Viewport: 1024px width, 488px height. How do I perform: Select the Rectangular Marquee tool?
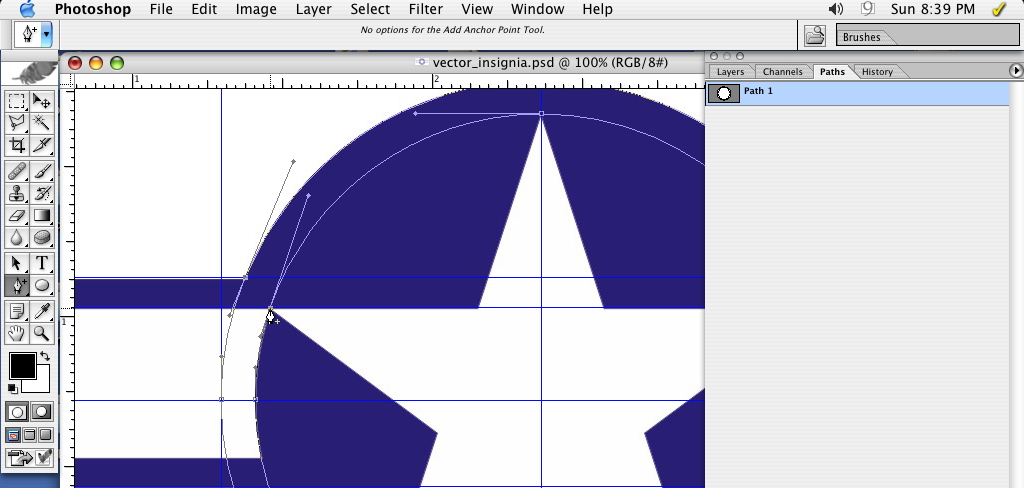pyautogui.click(x=17, y=101)
